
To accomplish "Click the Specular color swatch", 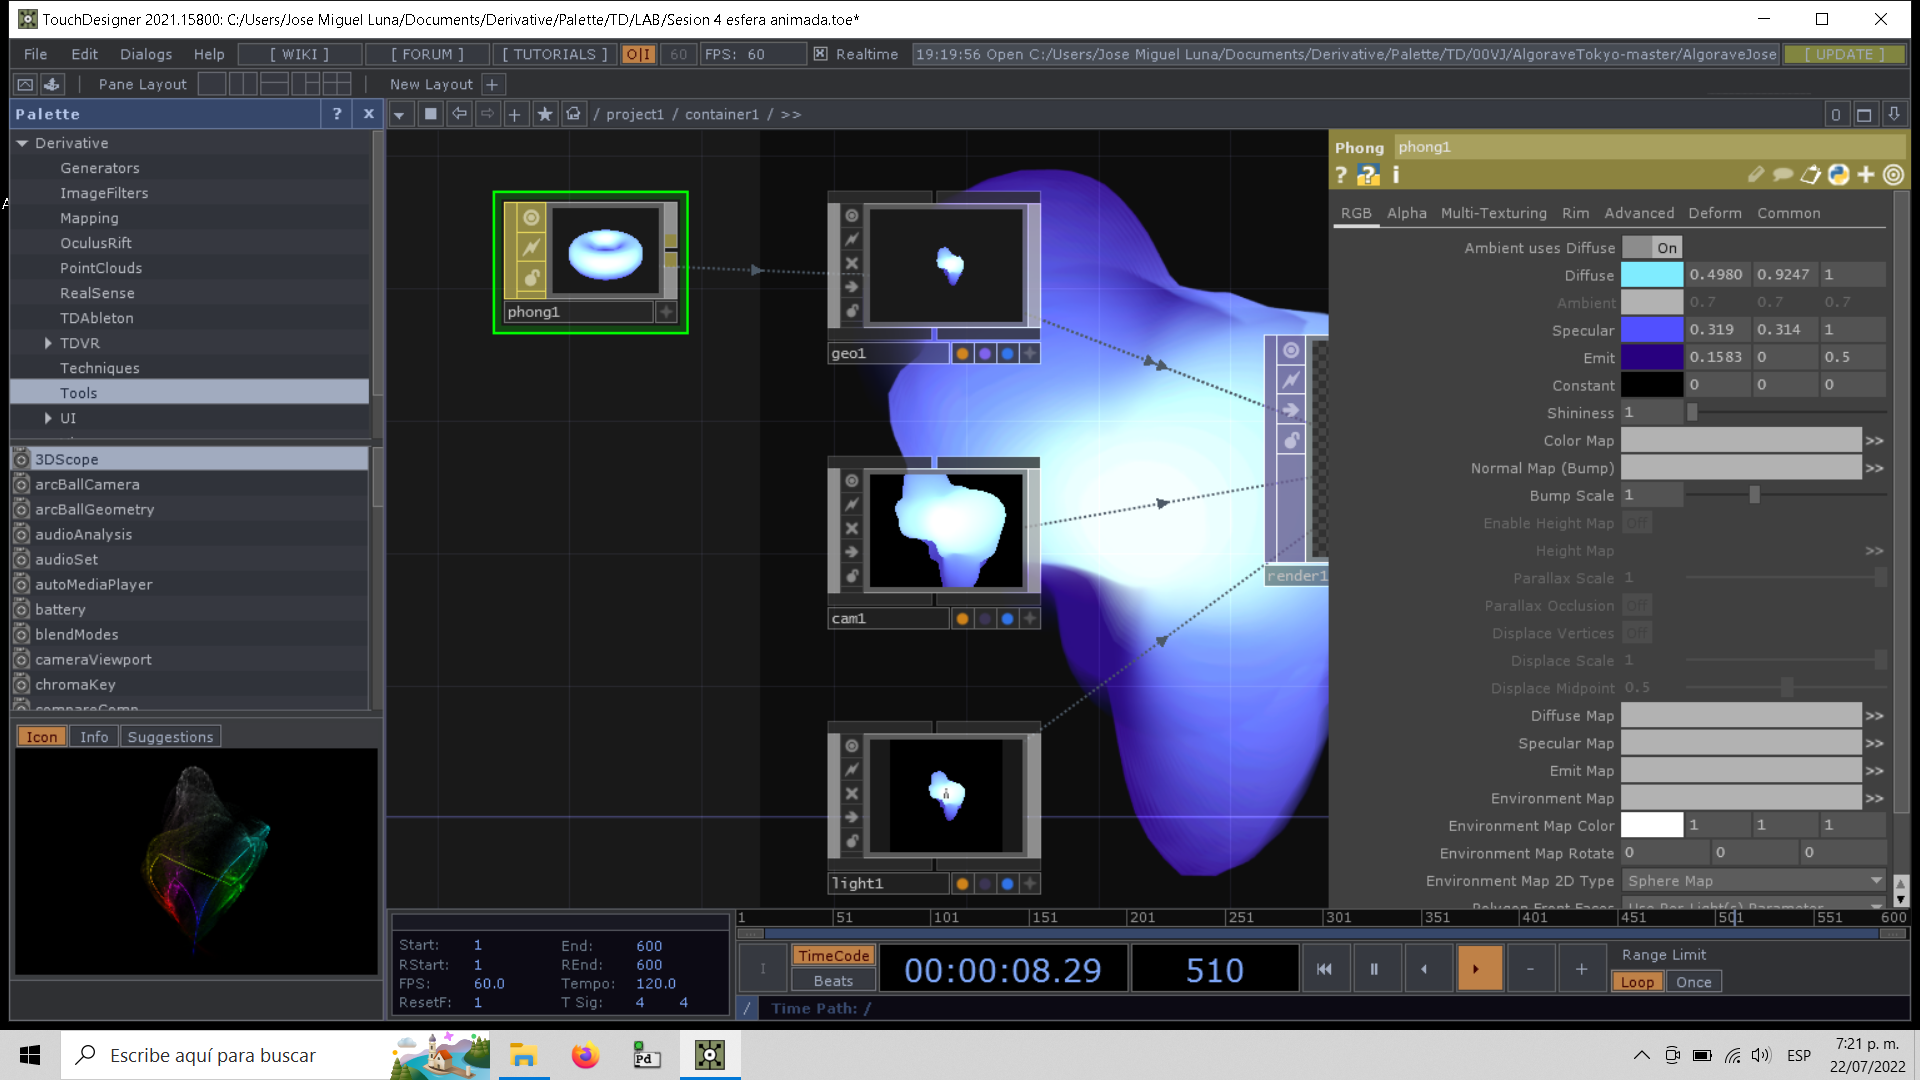I will click(x=1652, y=330).
